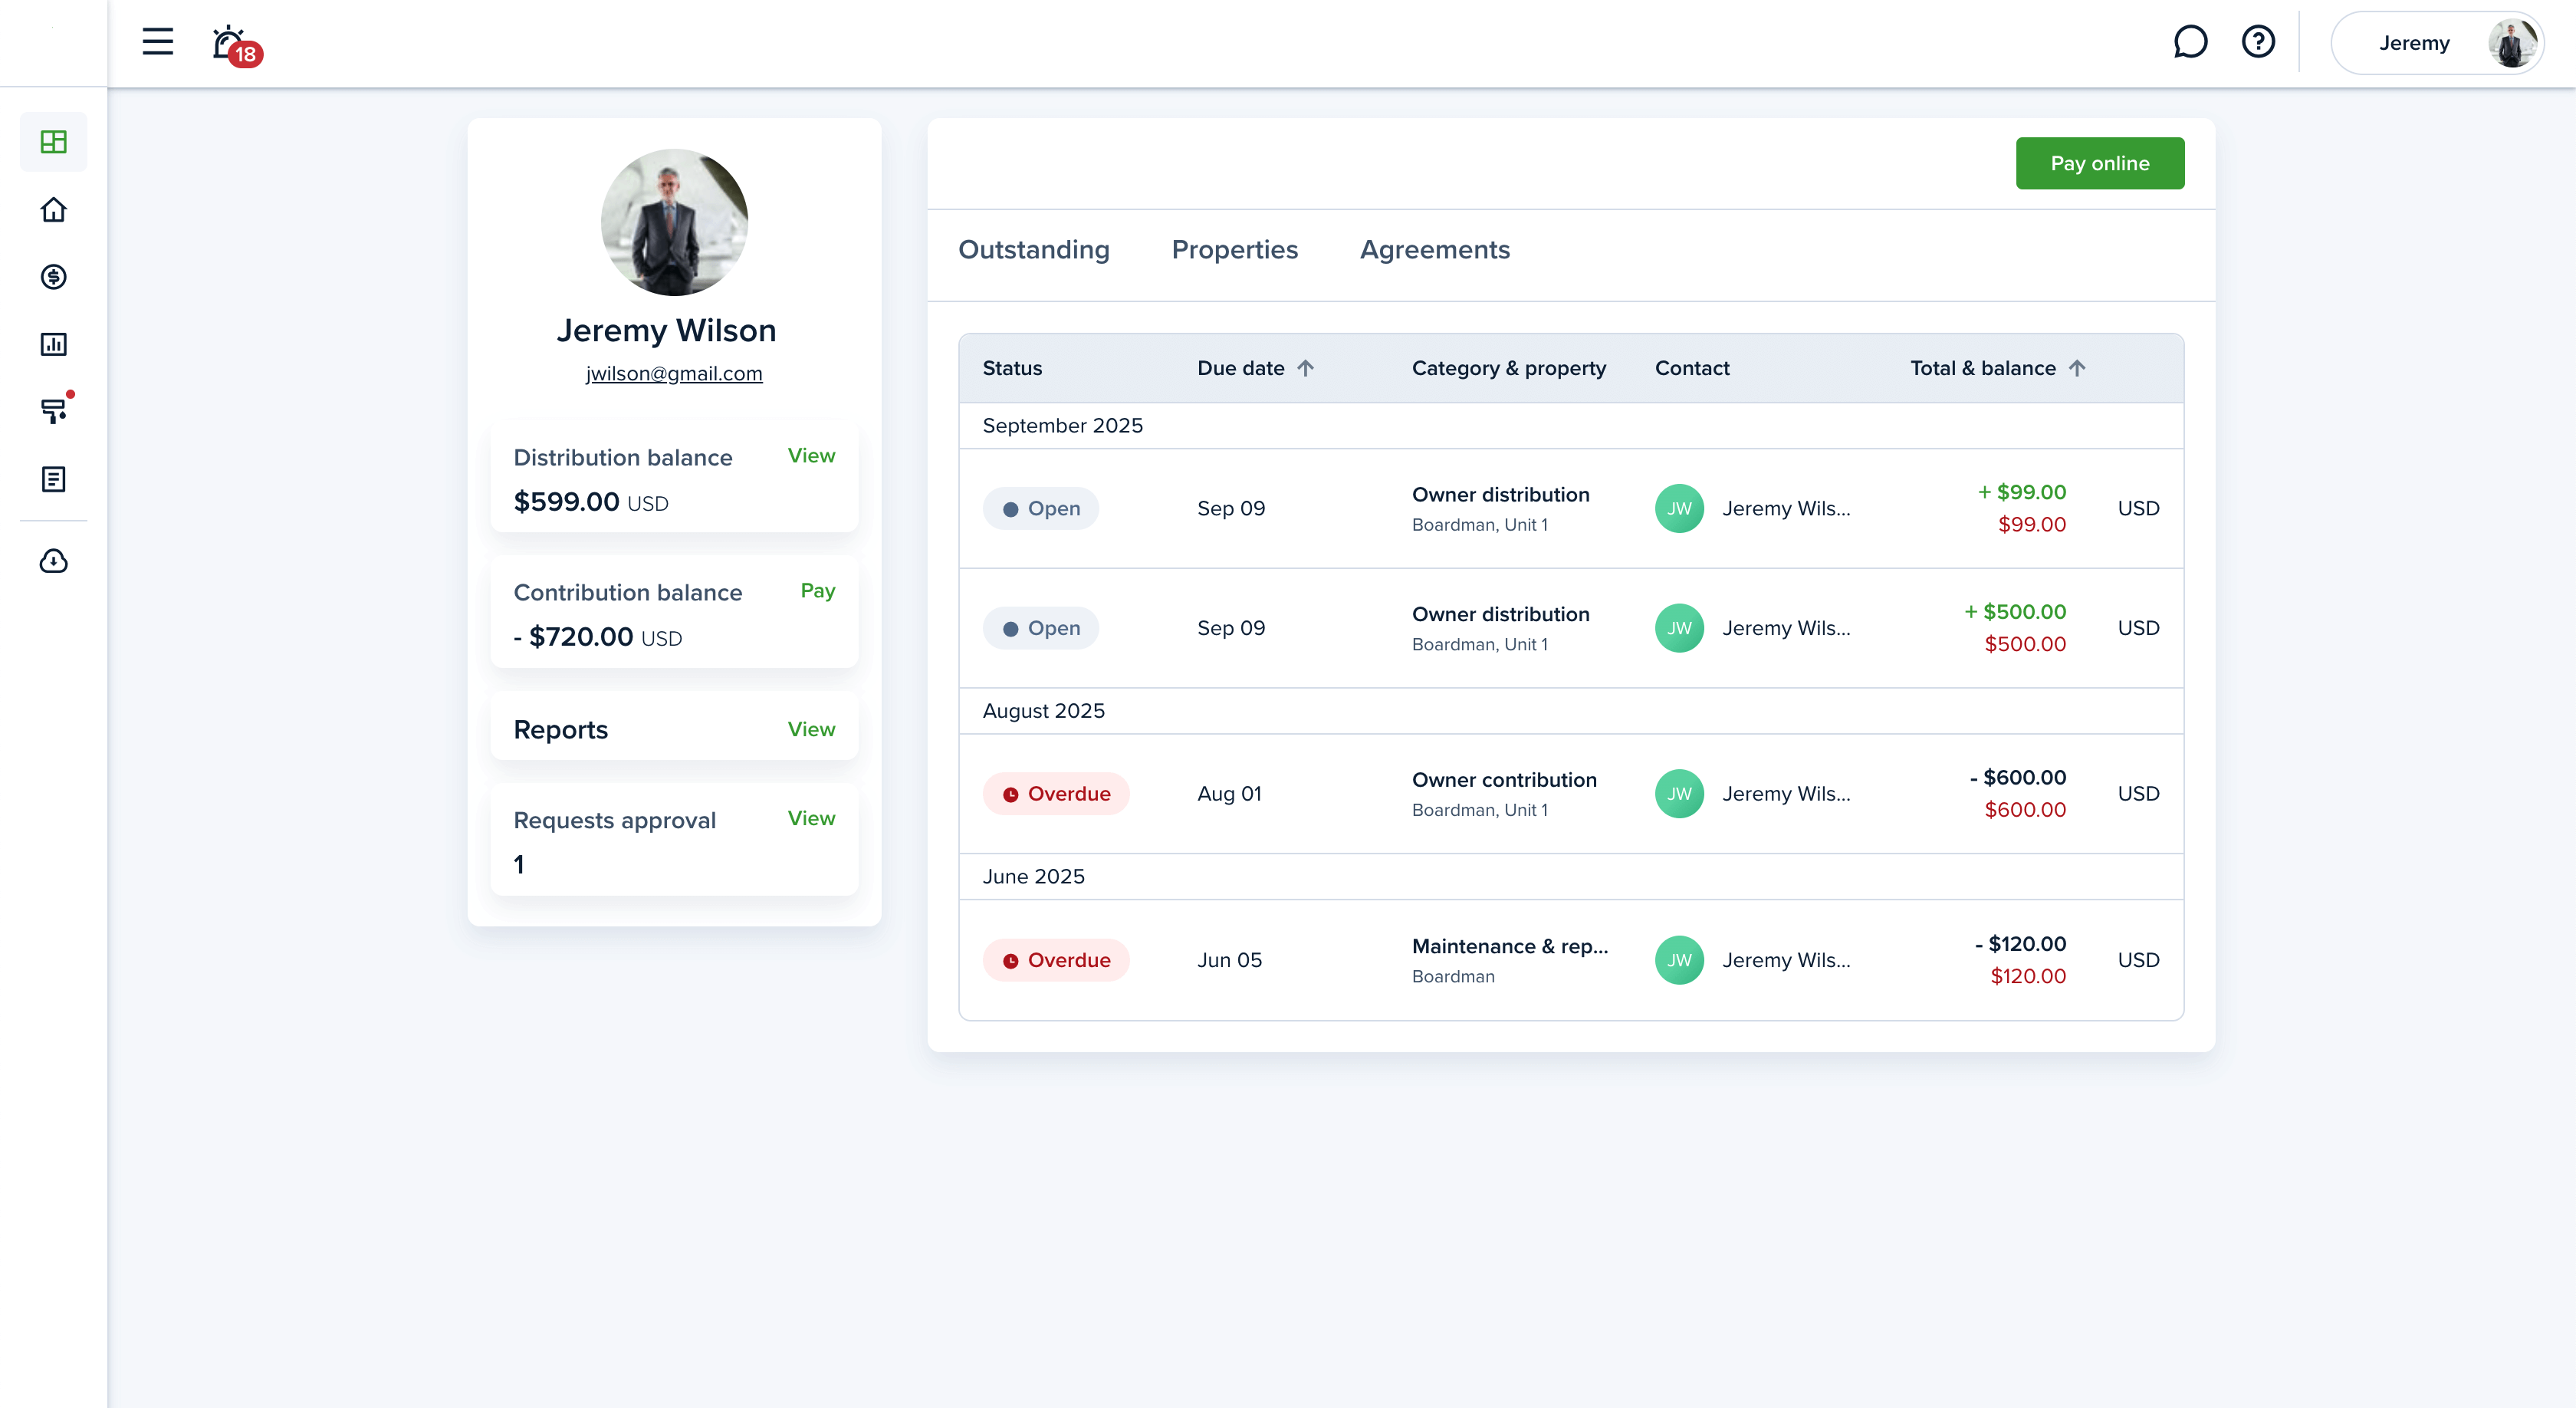Switch to the Agreements tab
Viewport: 2576px width, 1408px height.
(x=1434, y=250)
